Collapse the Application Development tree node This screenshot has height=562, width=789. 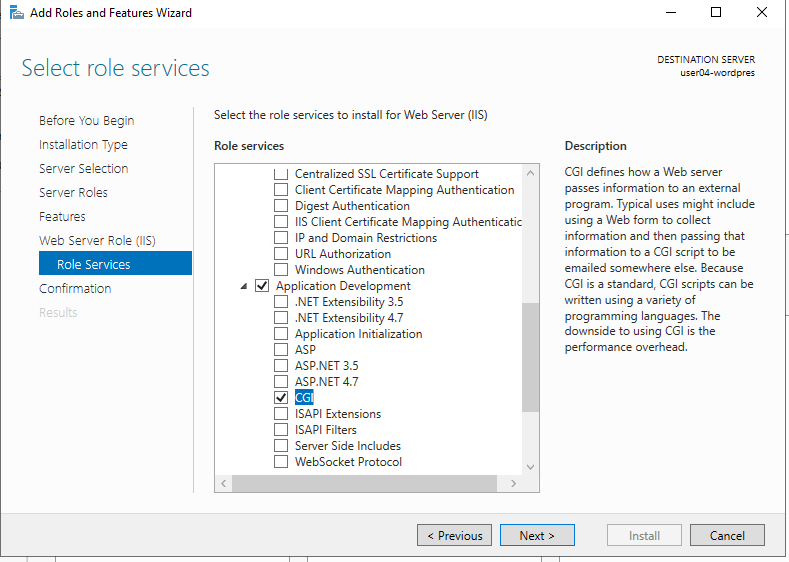[244, 286]
